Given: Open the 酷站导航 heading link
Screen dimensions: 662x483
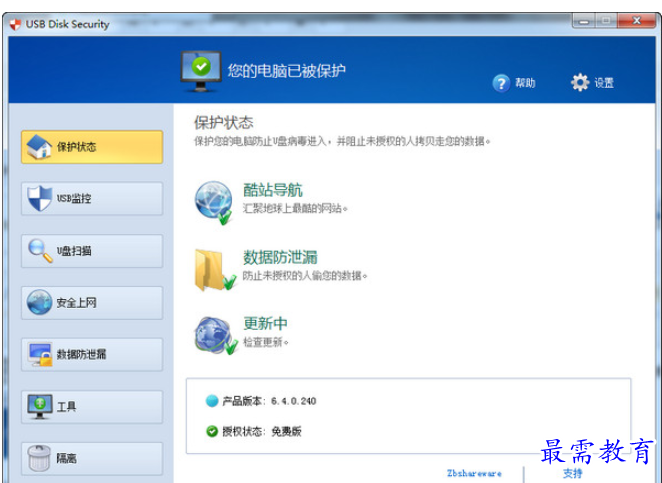Looking at the screenshot, I should coord(273,190).
